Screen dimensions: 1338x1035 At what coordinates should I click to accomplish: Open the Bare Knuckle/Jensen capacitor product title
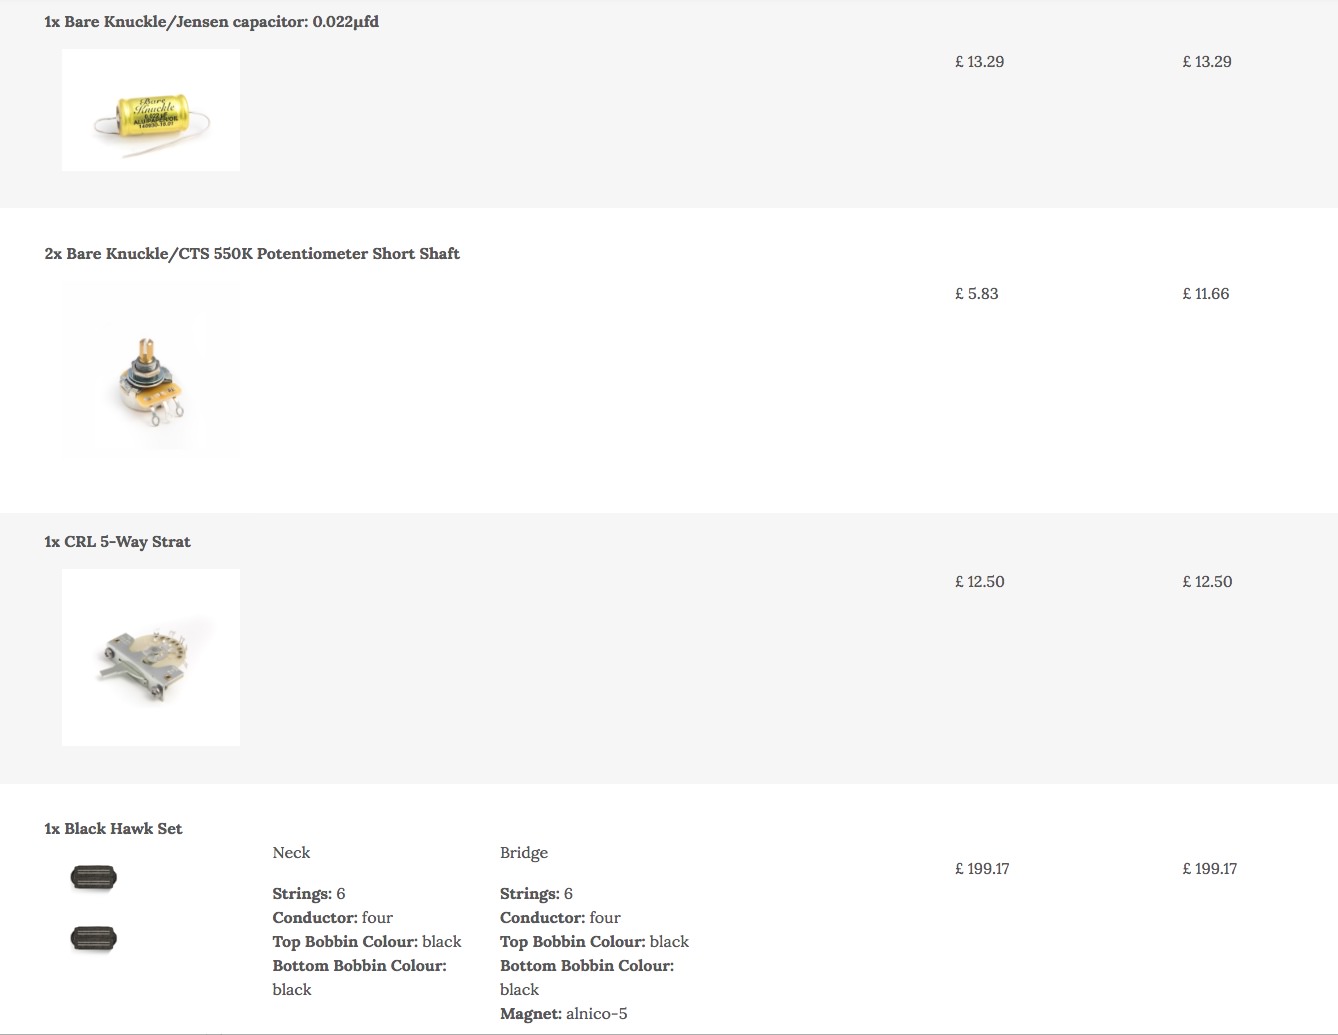211,21
